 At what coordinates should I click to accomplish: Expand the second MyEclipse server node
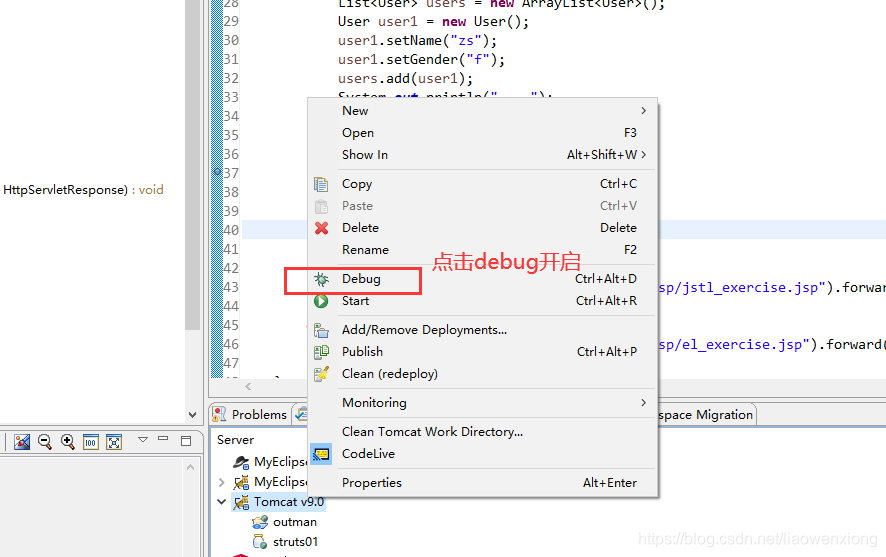click(222, 482)
